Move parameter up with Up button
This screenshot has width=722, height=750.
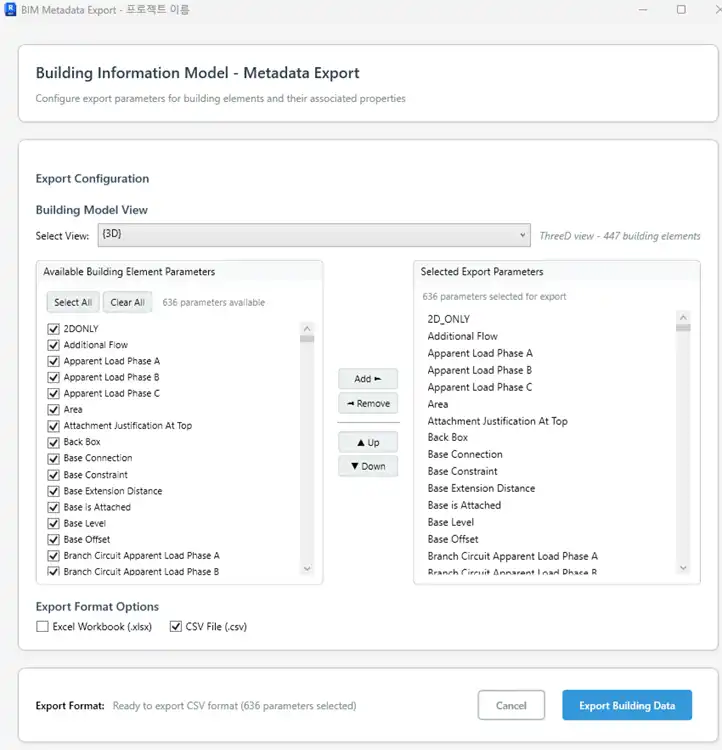(368, 442)
